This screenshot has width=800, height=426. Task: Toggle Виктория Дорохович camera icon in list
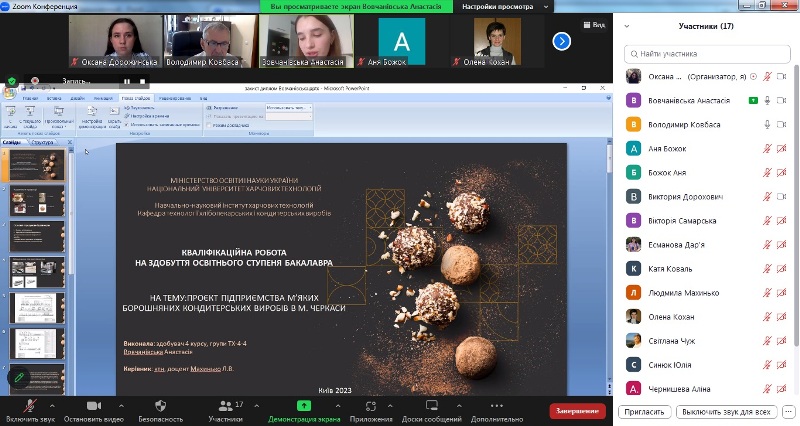[x=781, y=196]
